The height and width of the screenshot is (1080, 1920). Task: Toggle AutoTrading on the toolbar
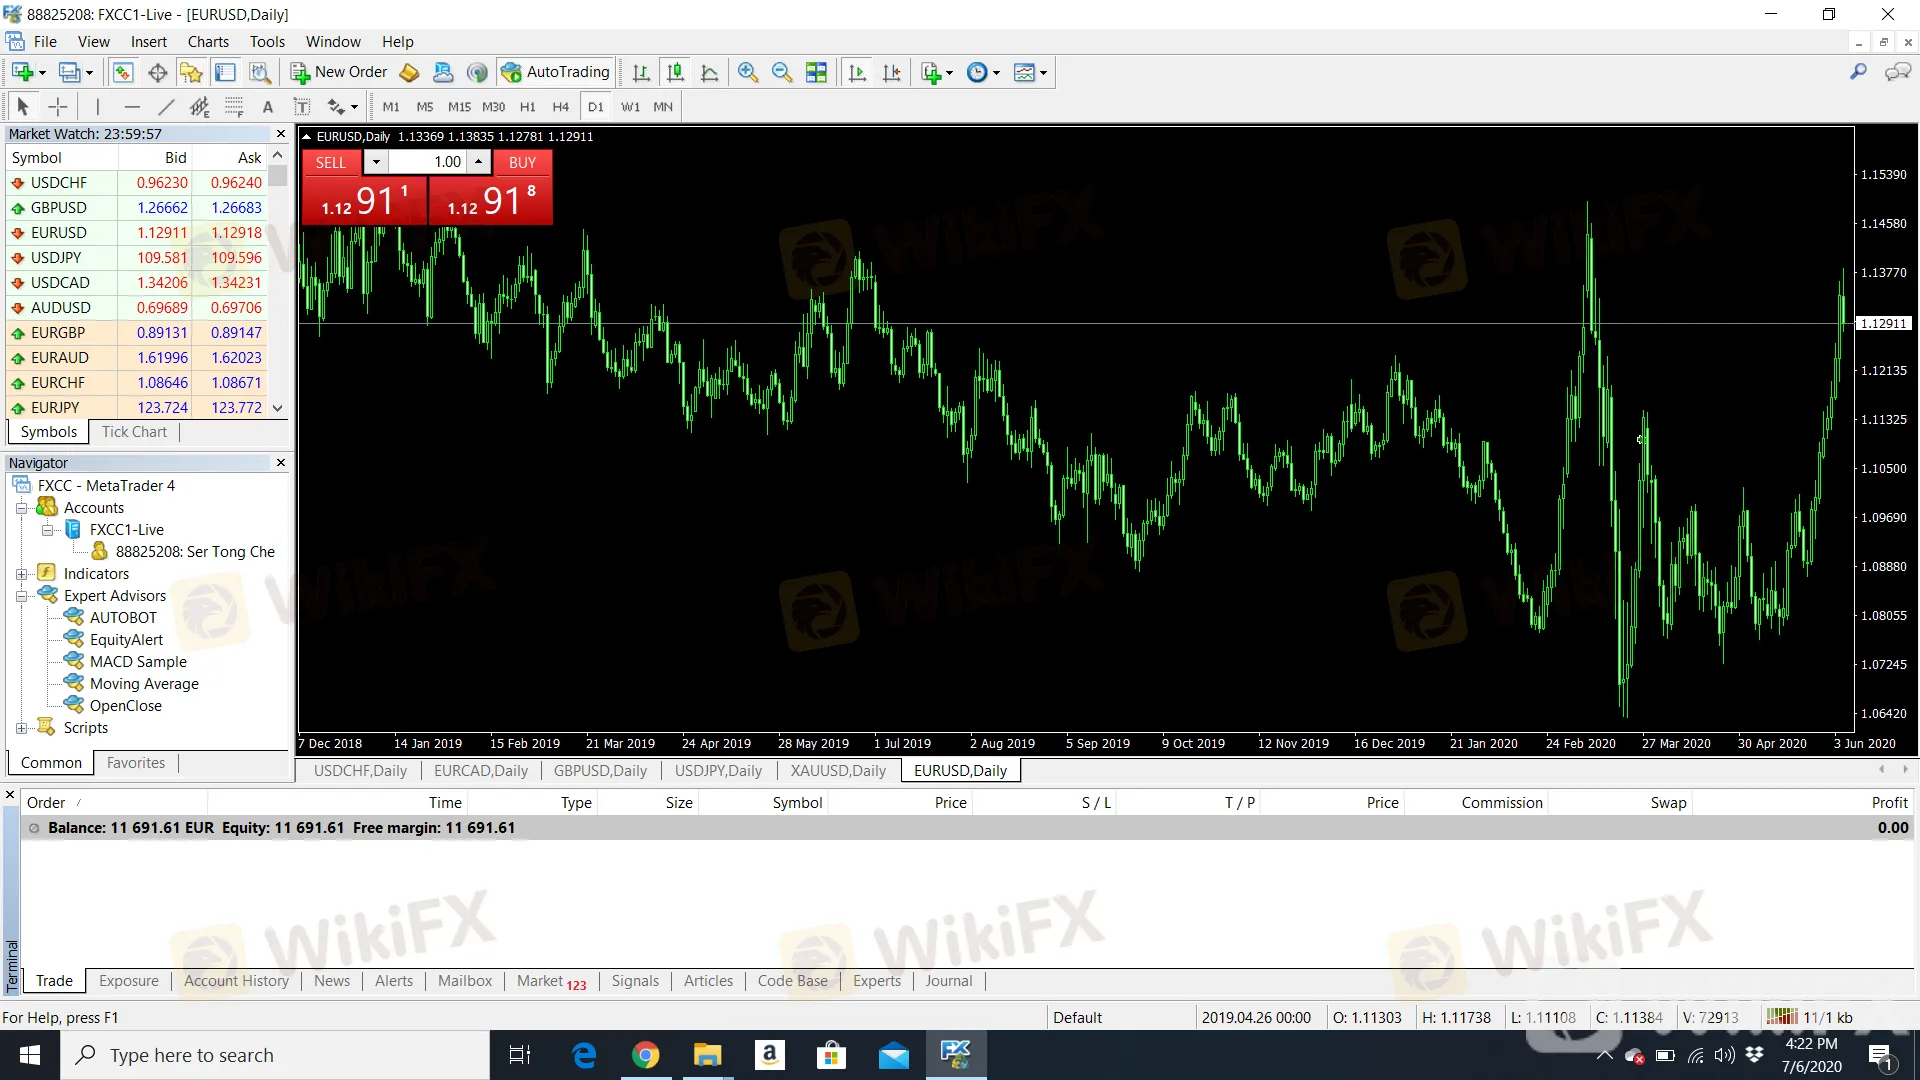[556, 72]
